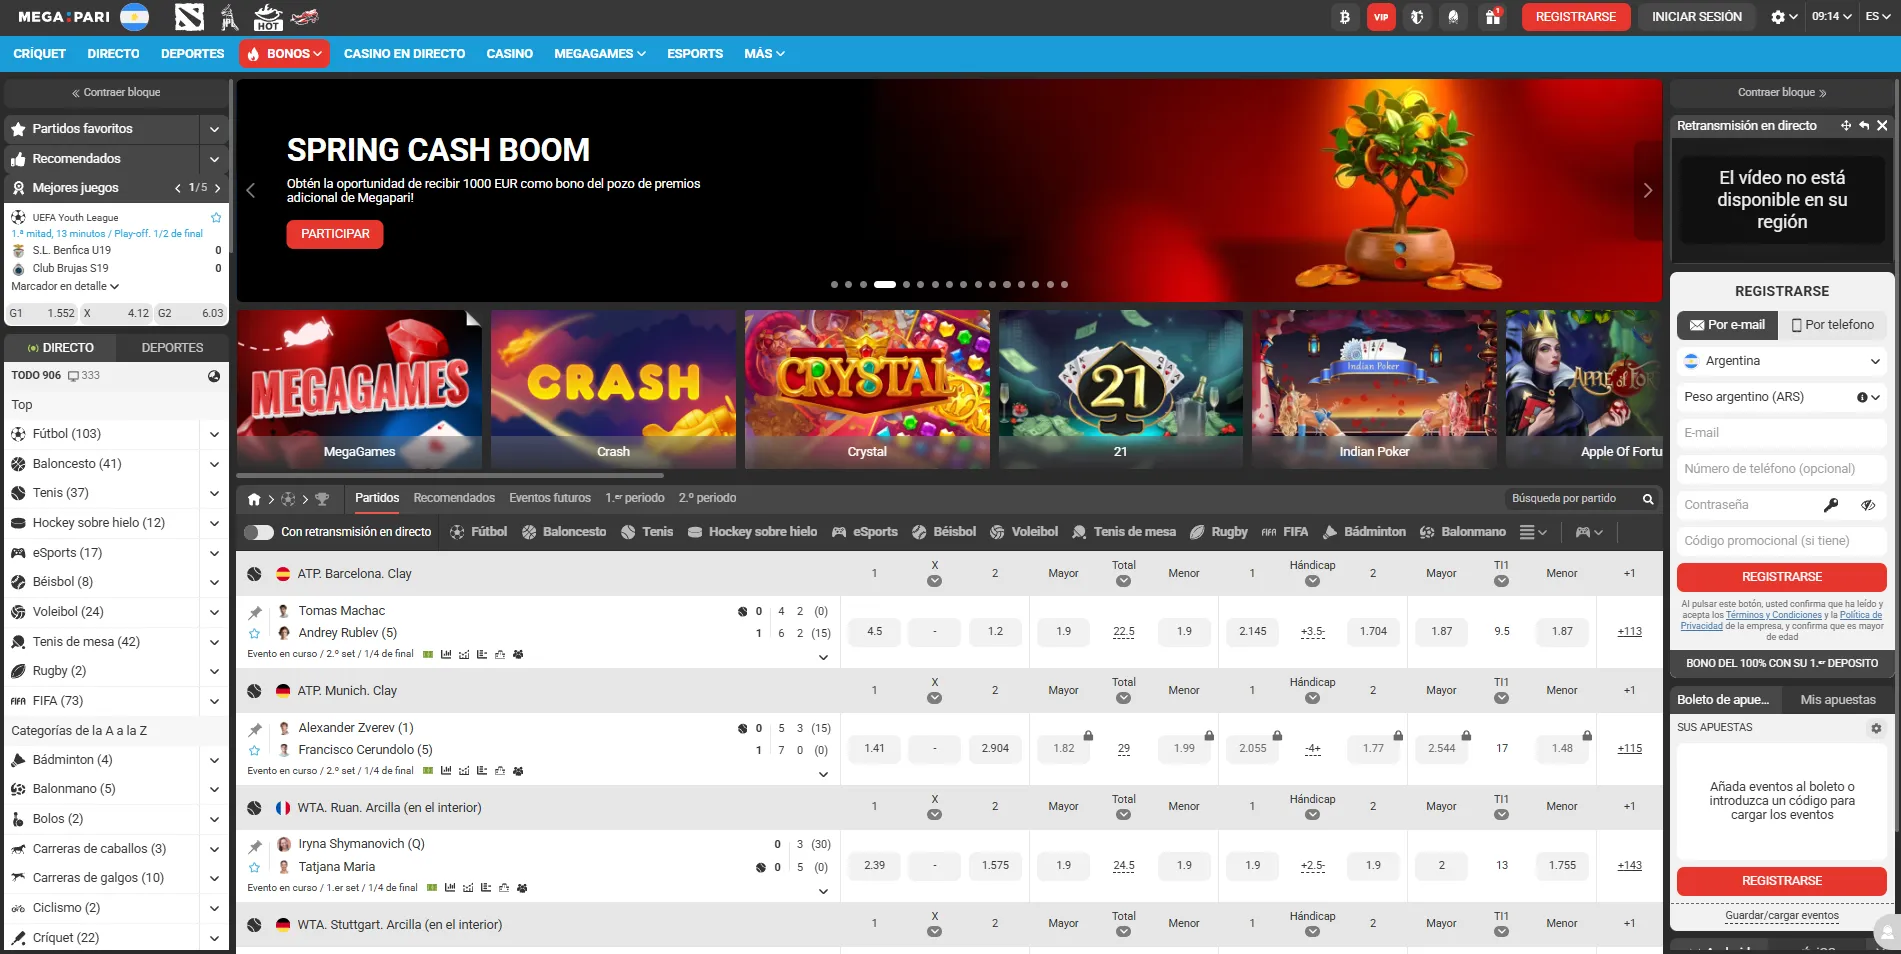Click the home icon in the breadcrumb
Image resolution: width=1901 pixels, height=954 pixels.
(x=254, y=499)
